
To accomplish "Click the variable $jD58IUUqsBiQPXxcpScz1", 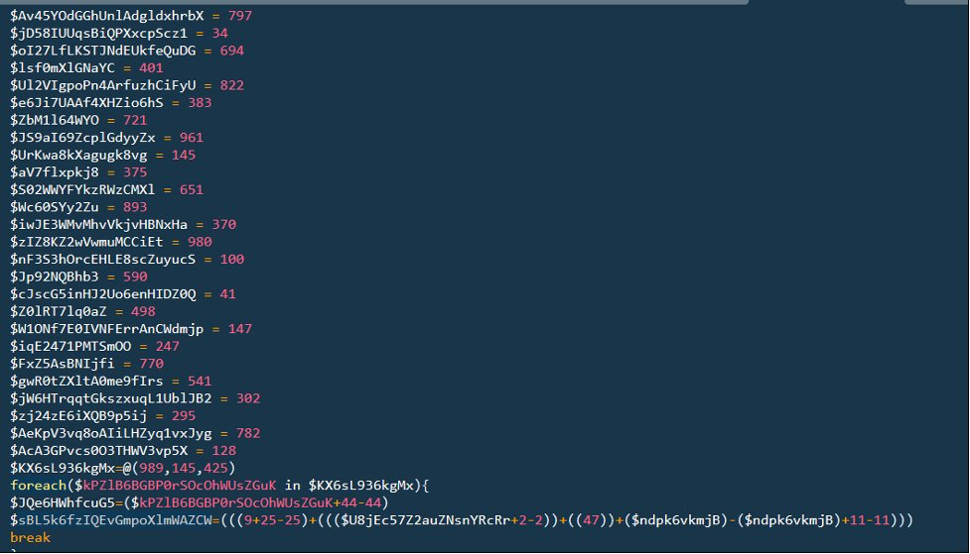I will [x=98, y=33].
